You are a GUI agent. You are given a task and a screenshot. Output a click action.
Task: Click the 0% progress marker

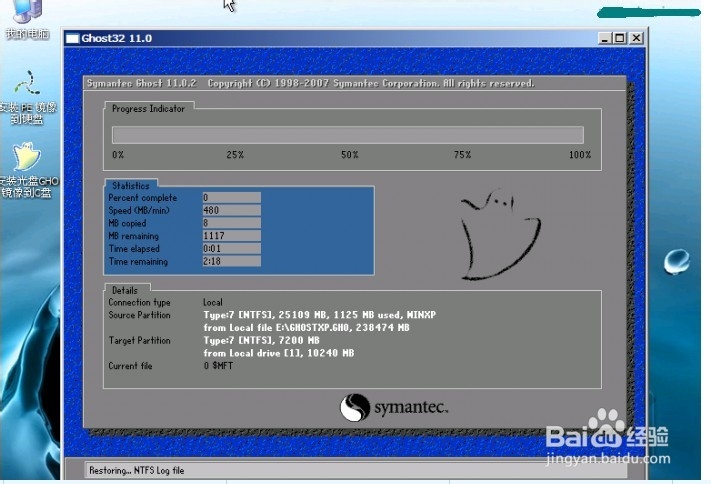118,155
